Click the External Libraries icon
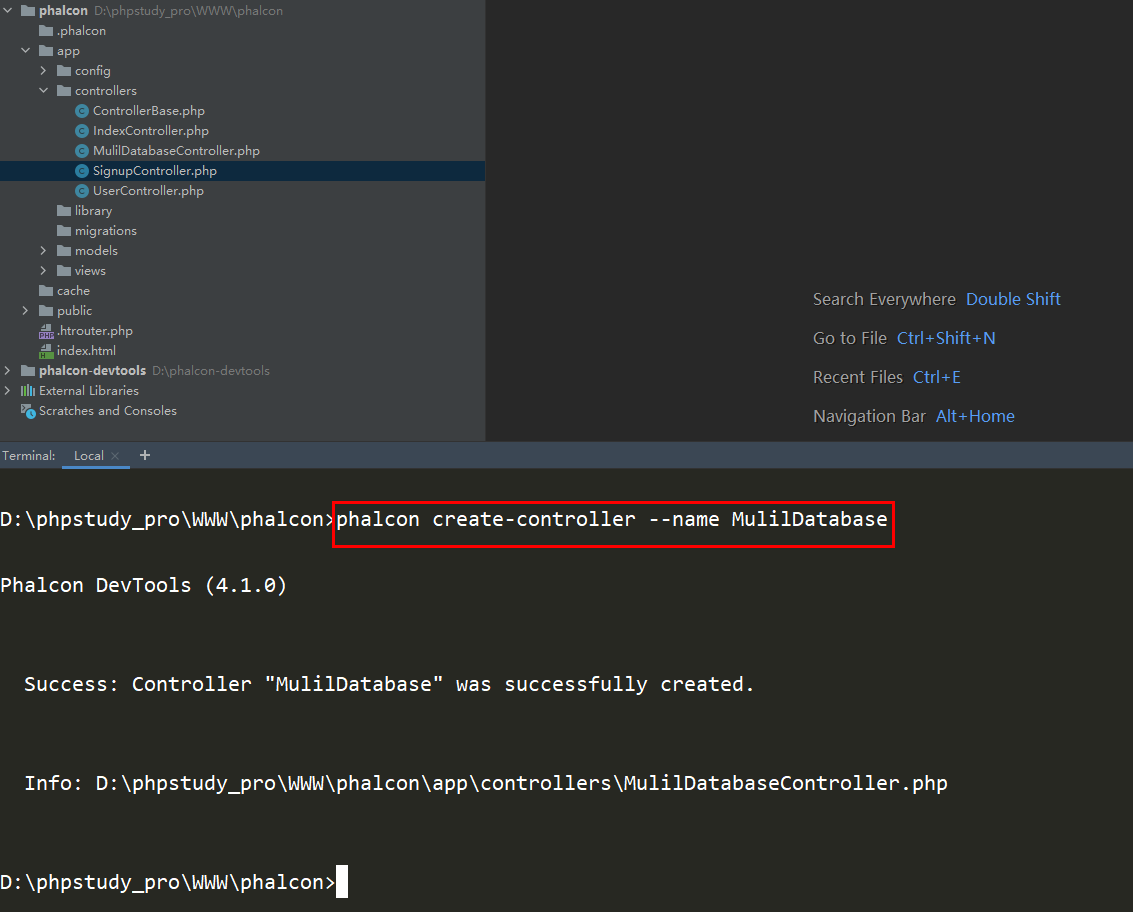The image size is (1133, 912). pos(28,390)
